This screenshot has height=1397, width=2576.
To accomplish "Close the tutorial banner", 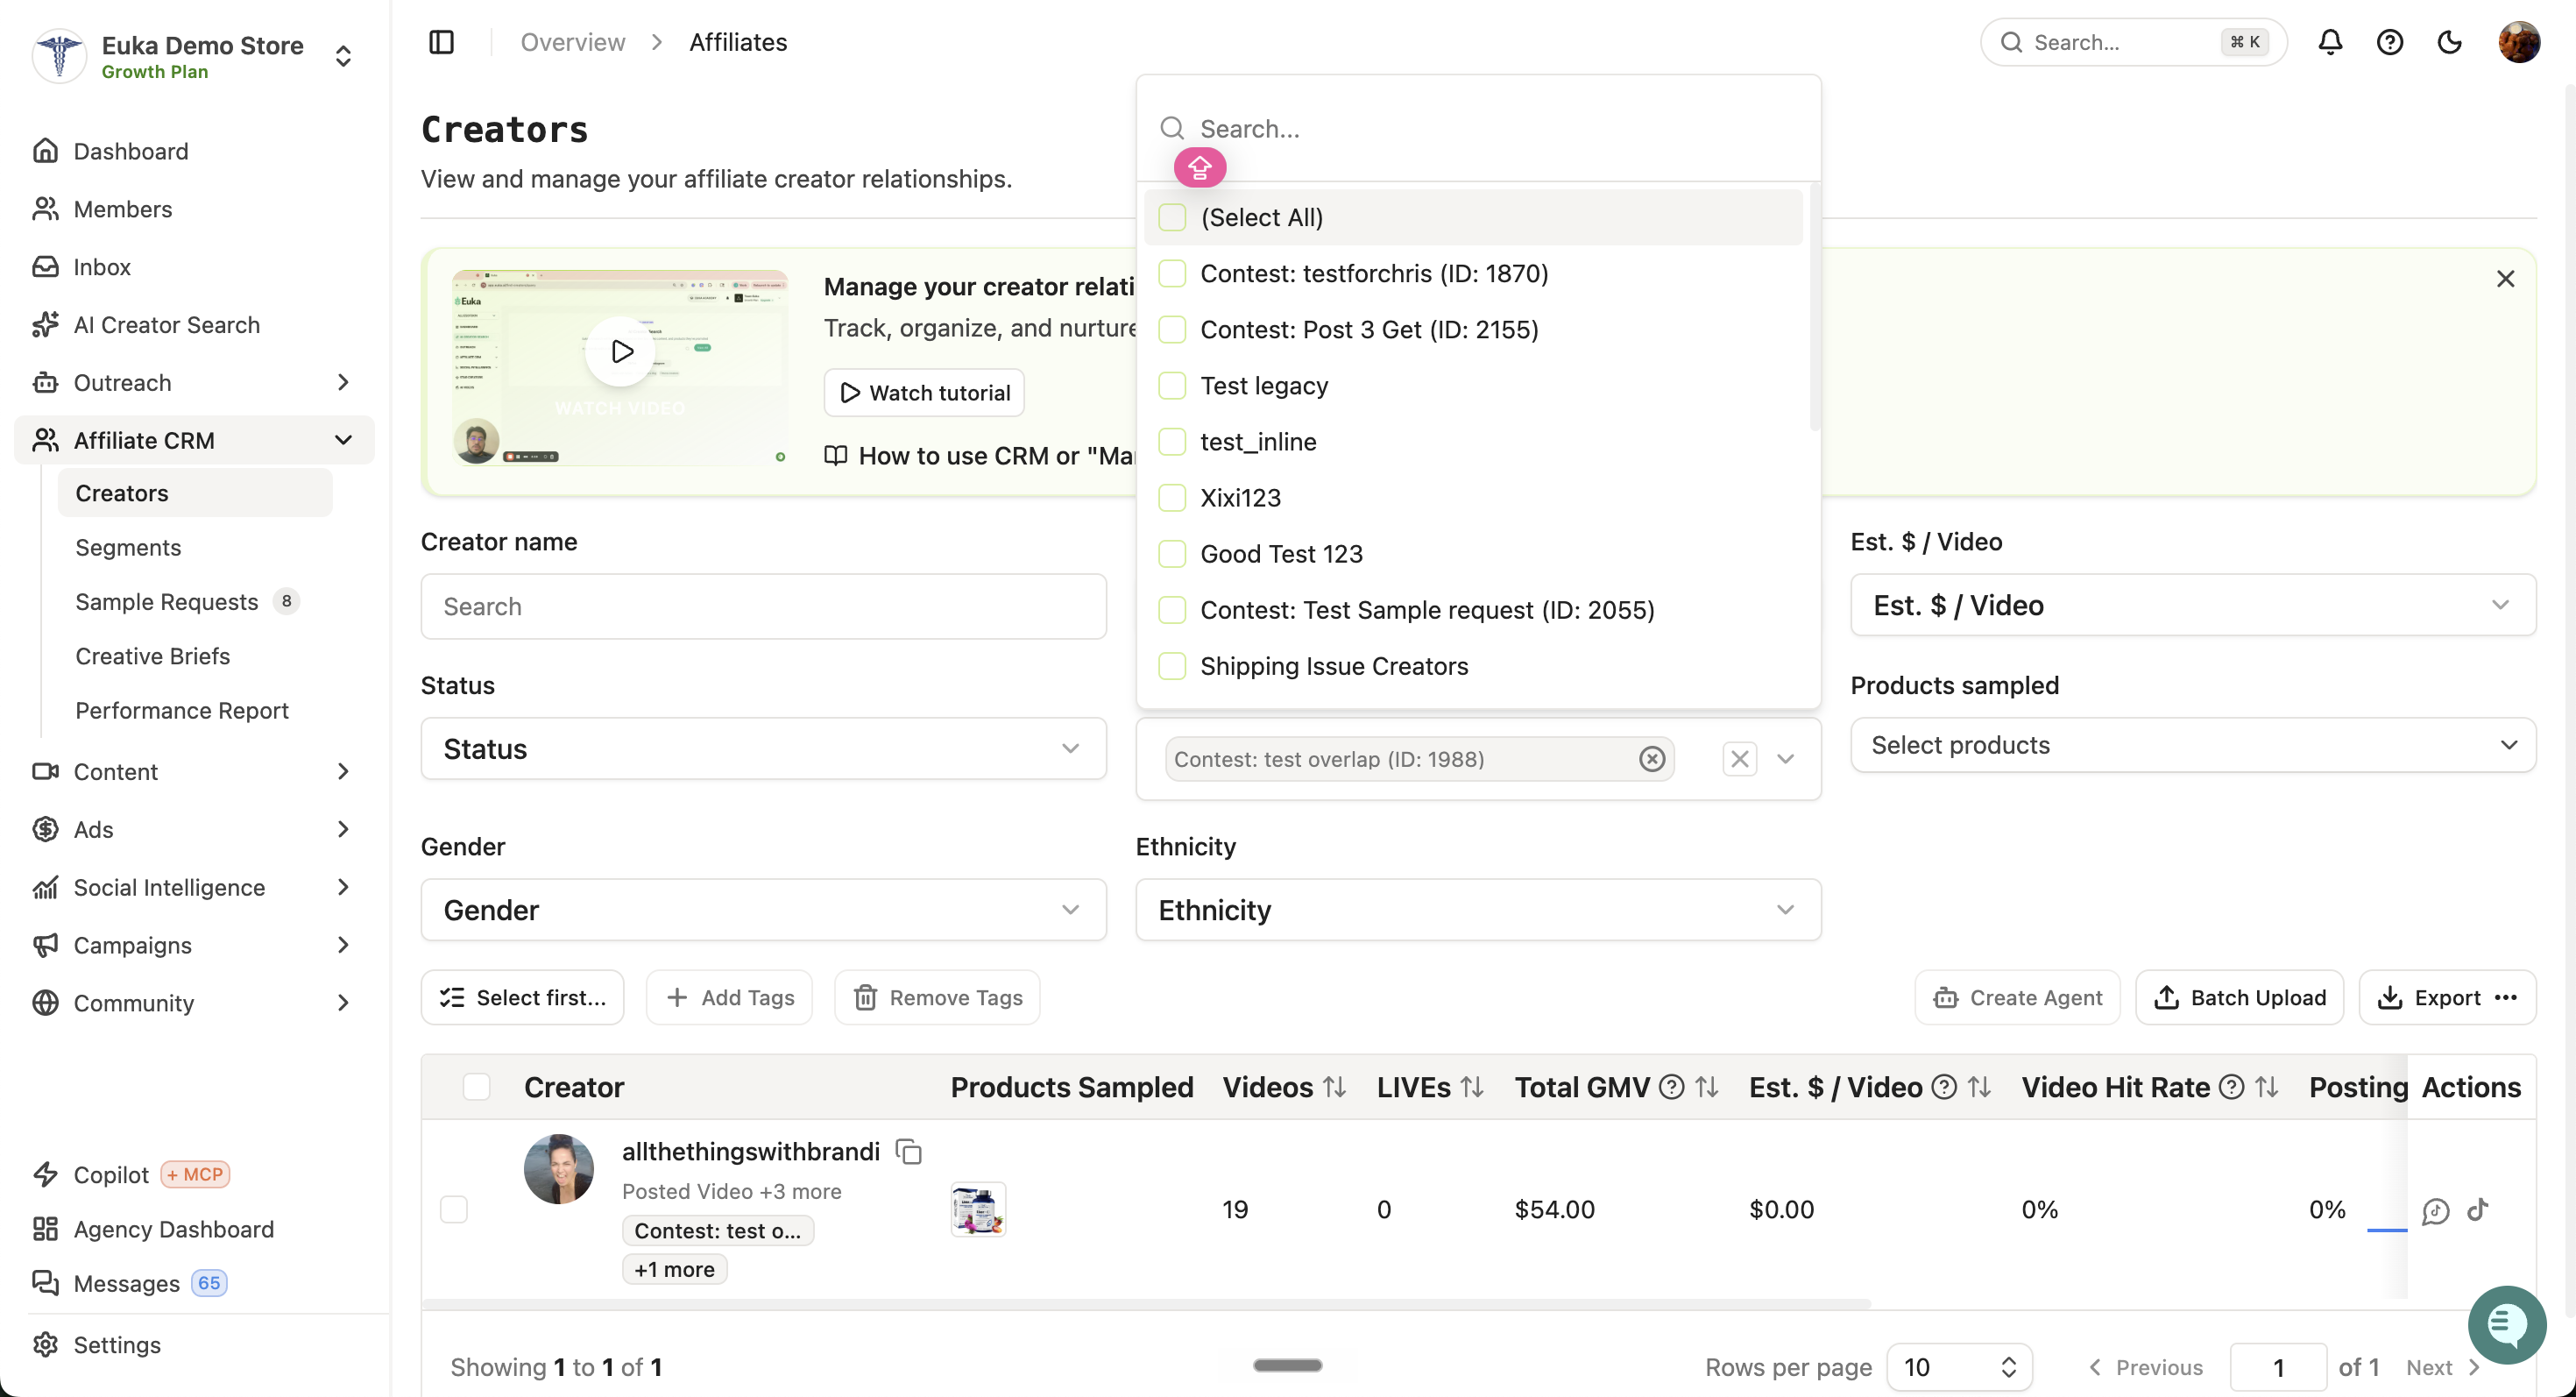I will (x=2505, y=279).
